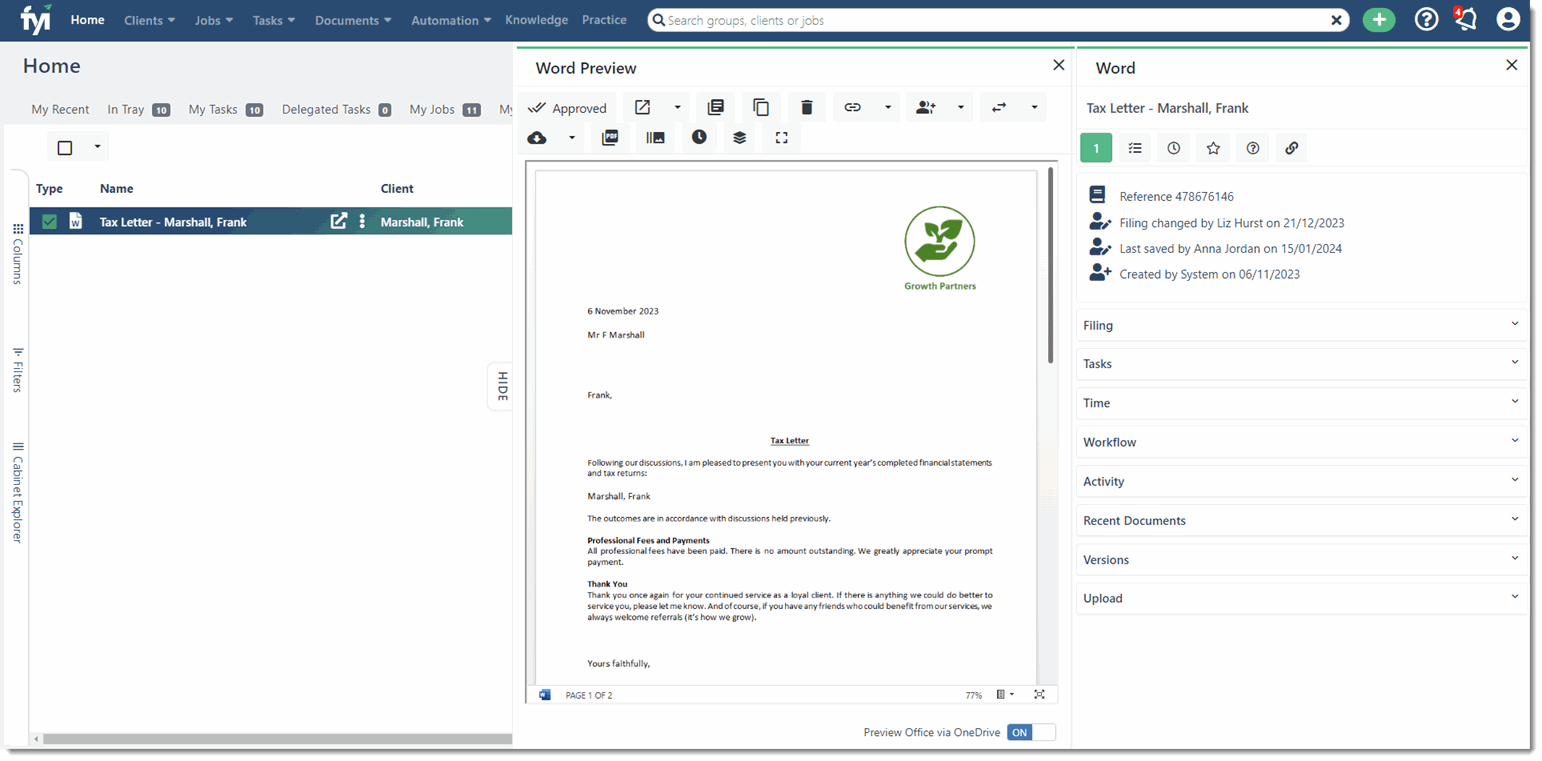Open the Documents menu

[x=354, y=20]
